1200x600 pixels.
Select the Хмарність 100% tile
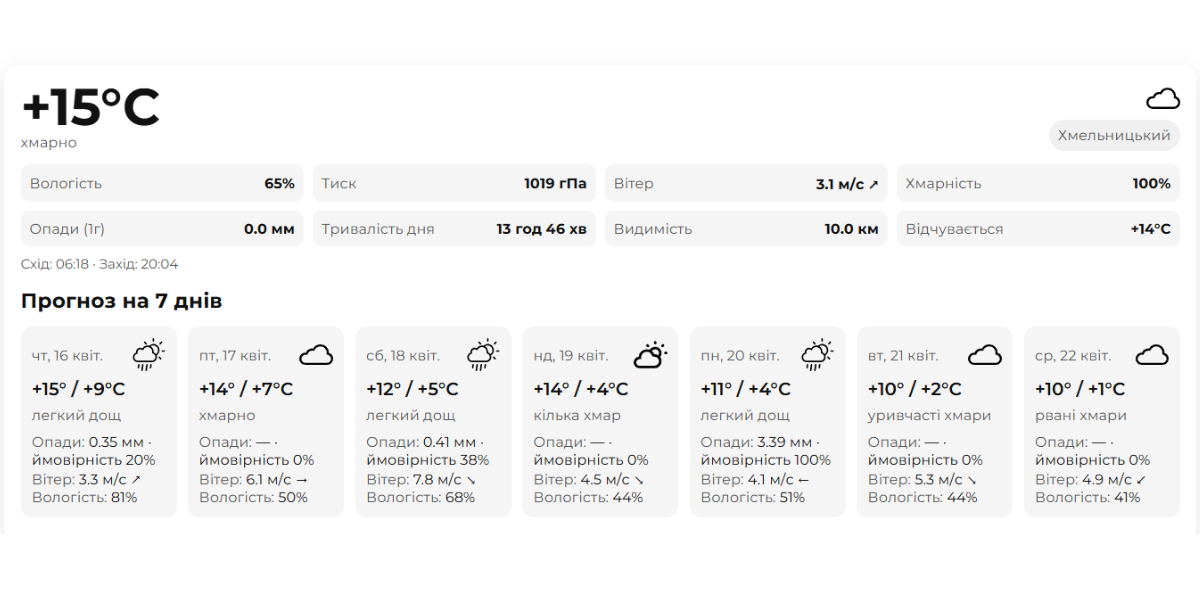(x=1038, y=183)
